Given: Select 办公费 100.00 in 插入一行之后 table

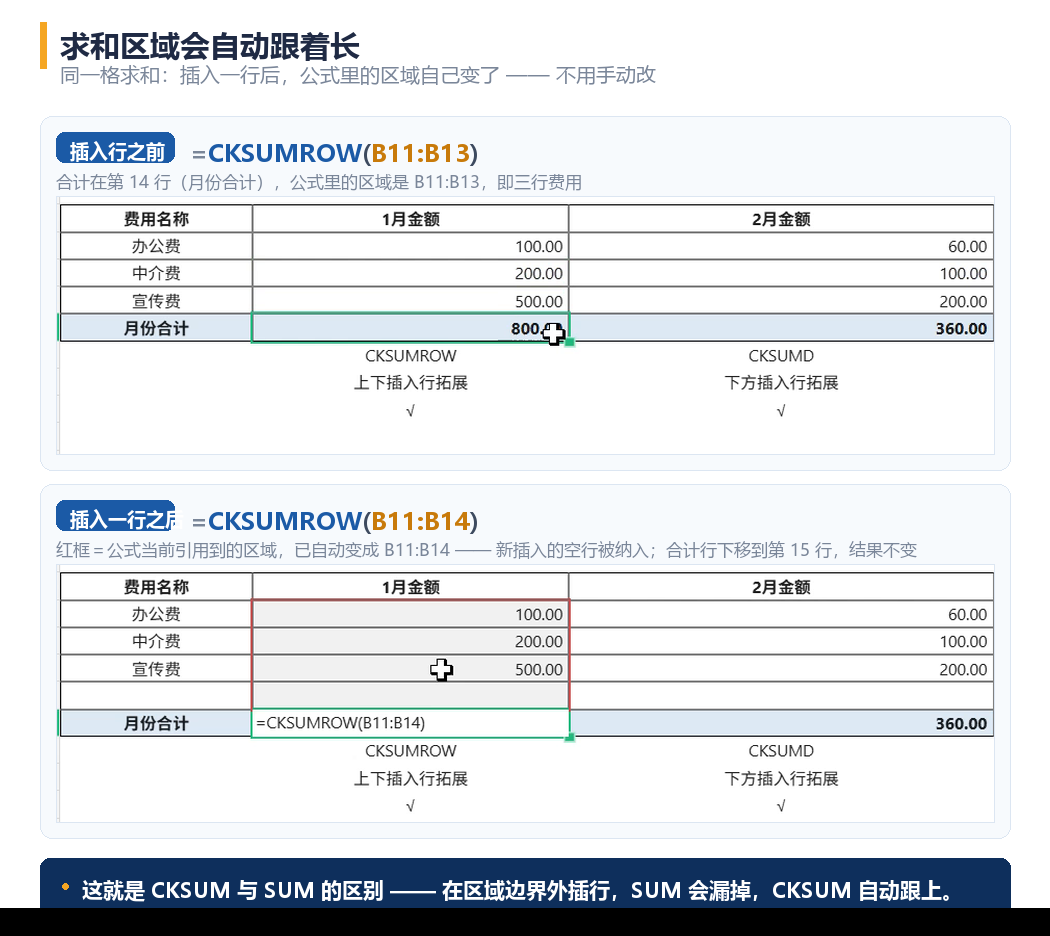Looking at the screenshot, I should click(410, 614).
